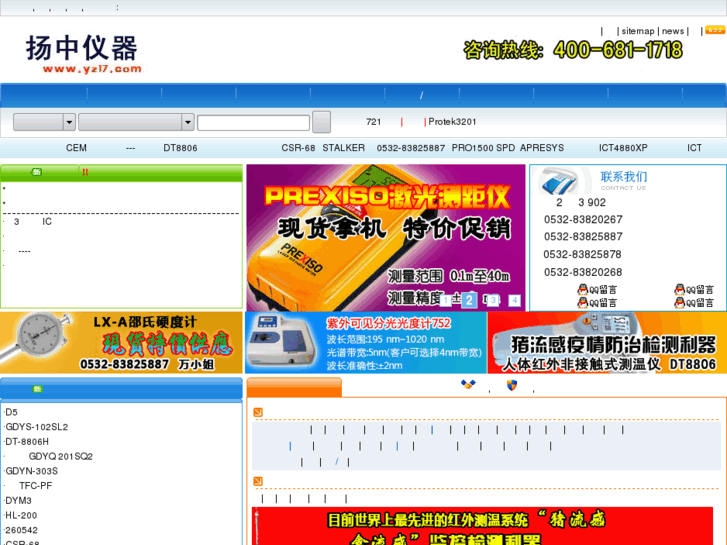The width and height of the screenshot is (727, 545).
Task: Open product GDYQ 201SQ2
Action: point(61,456)
